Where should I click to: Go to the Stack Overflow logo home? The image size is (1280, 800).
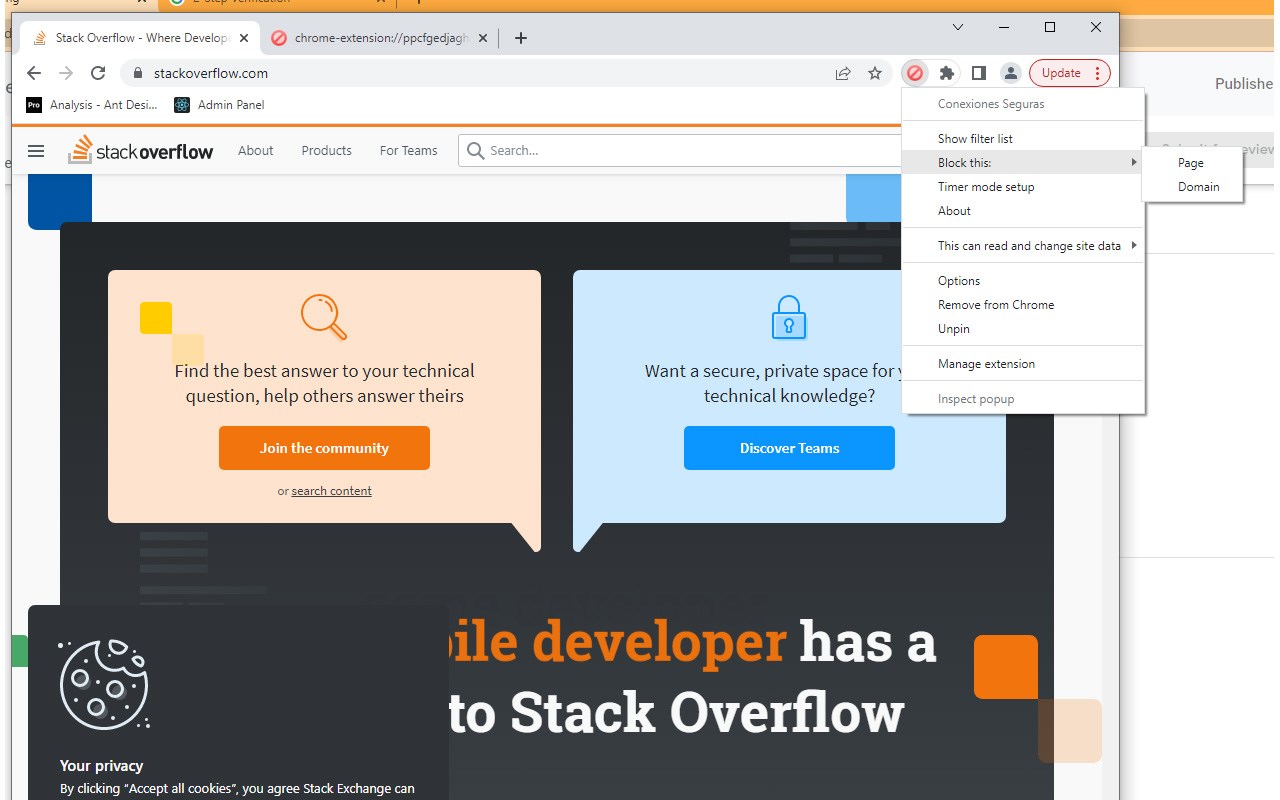coord(141,150)
